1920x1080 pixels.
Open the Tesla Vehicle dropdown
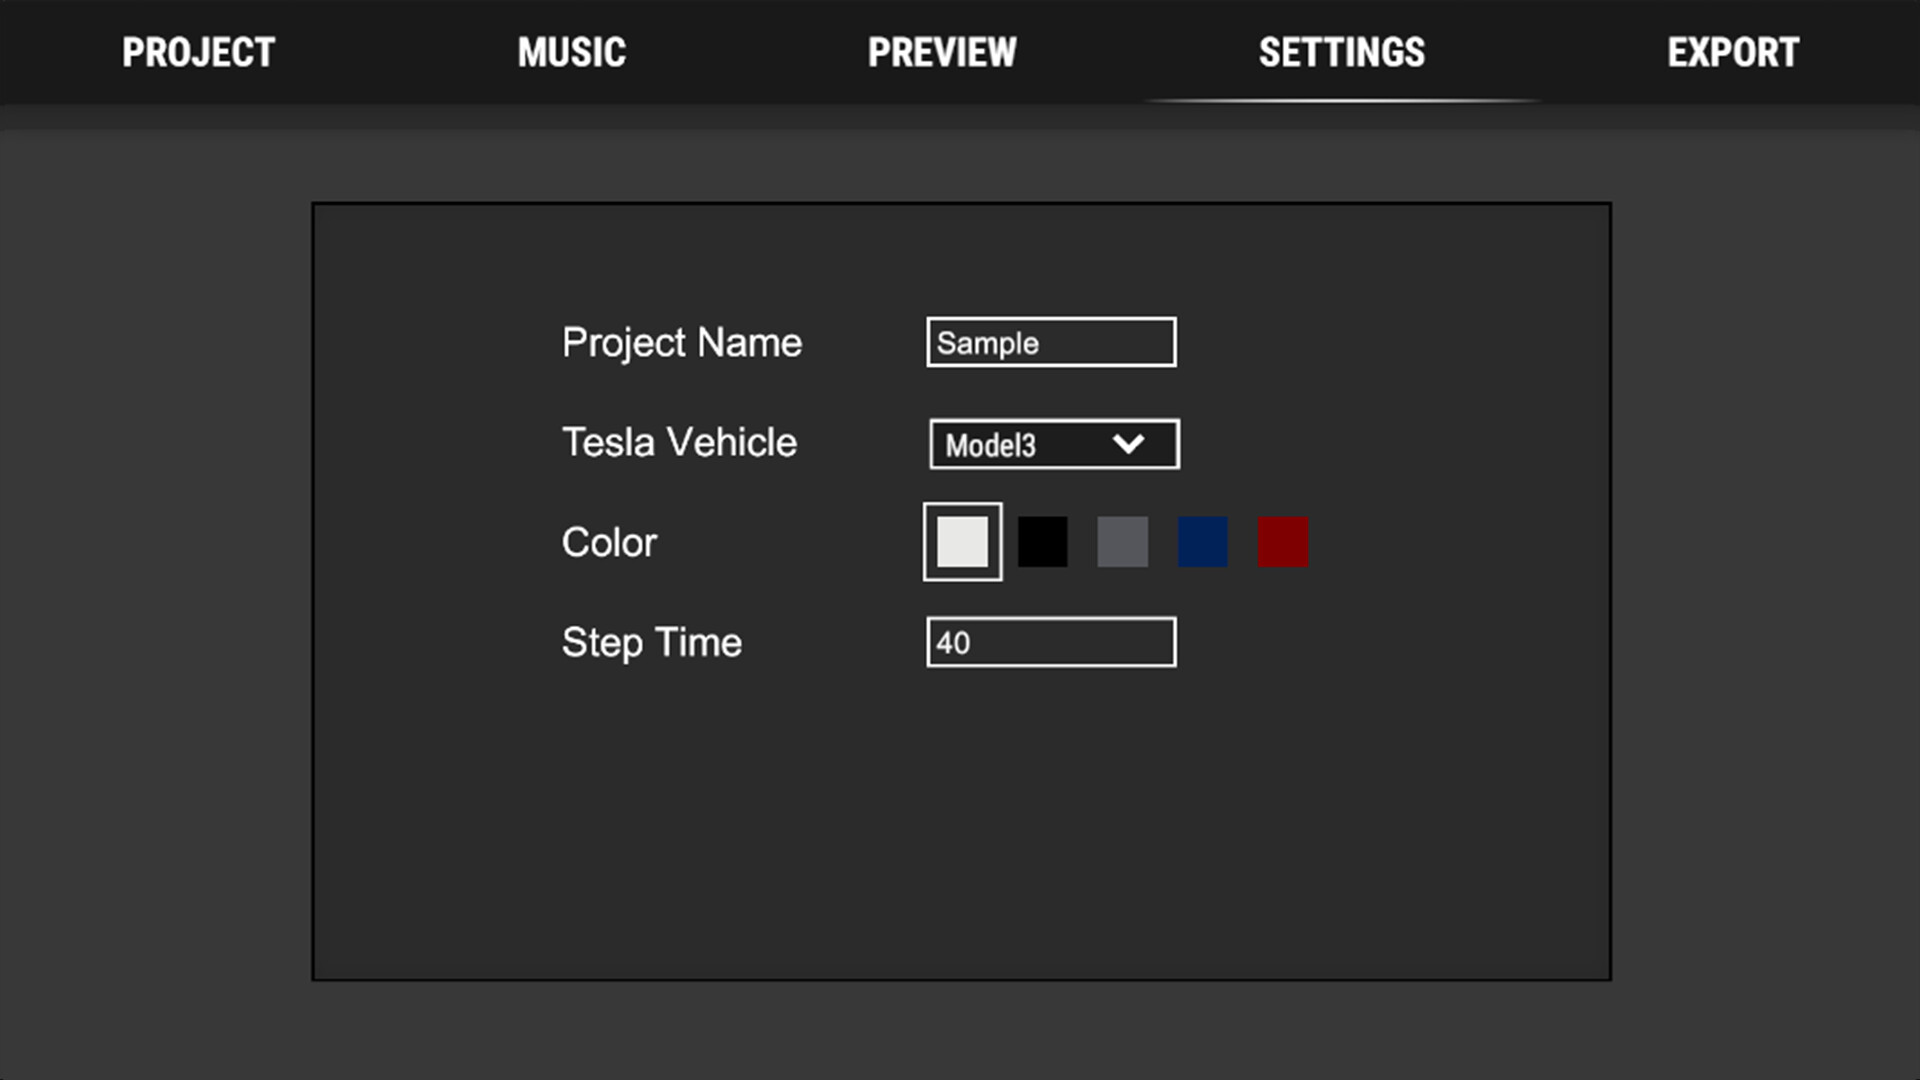[x=1053, y=443]
